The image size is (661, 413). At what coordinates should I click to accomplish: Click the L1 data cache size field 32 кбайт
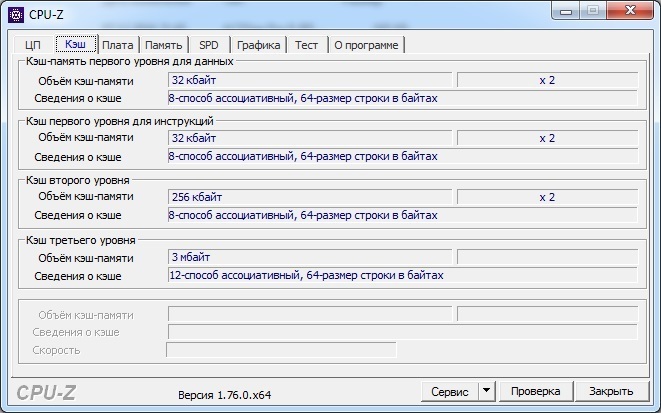coord(310,80)
